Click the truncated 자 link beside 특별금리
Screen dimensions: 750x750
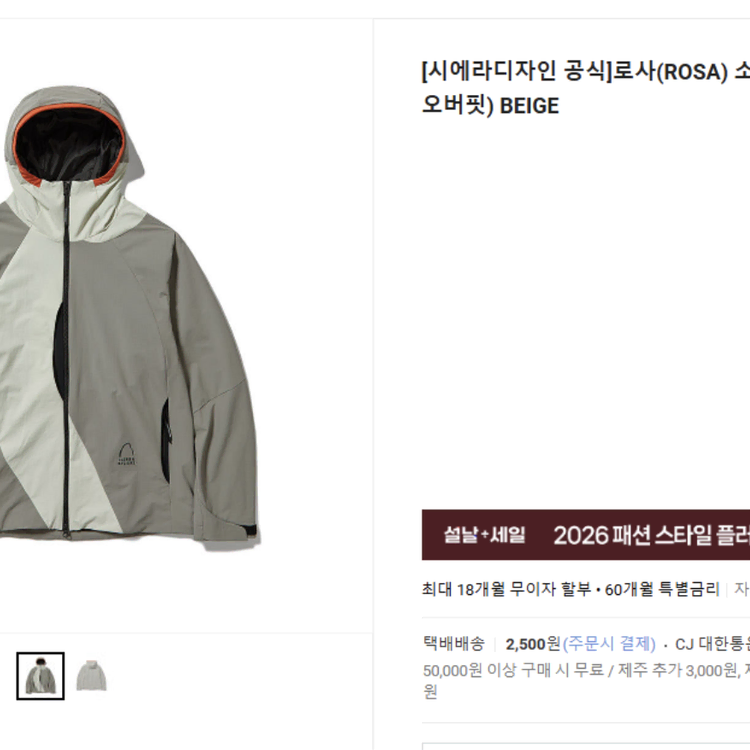click(x=742, y=589)
